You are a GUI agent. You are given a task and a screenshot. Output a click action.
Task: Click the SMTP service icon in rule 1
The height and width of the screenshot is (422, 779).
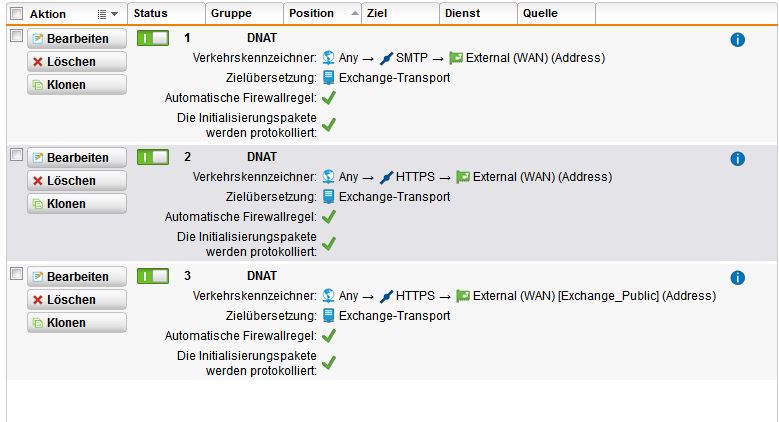click(386, 58)
